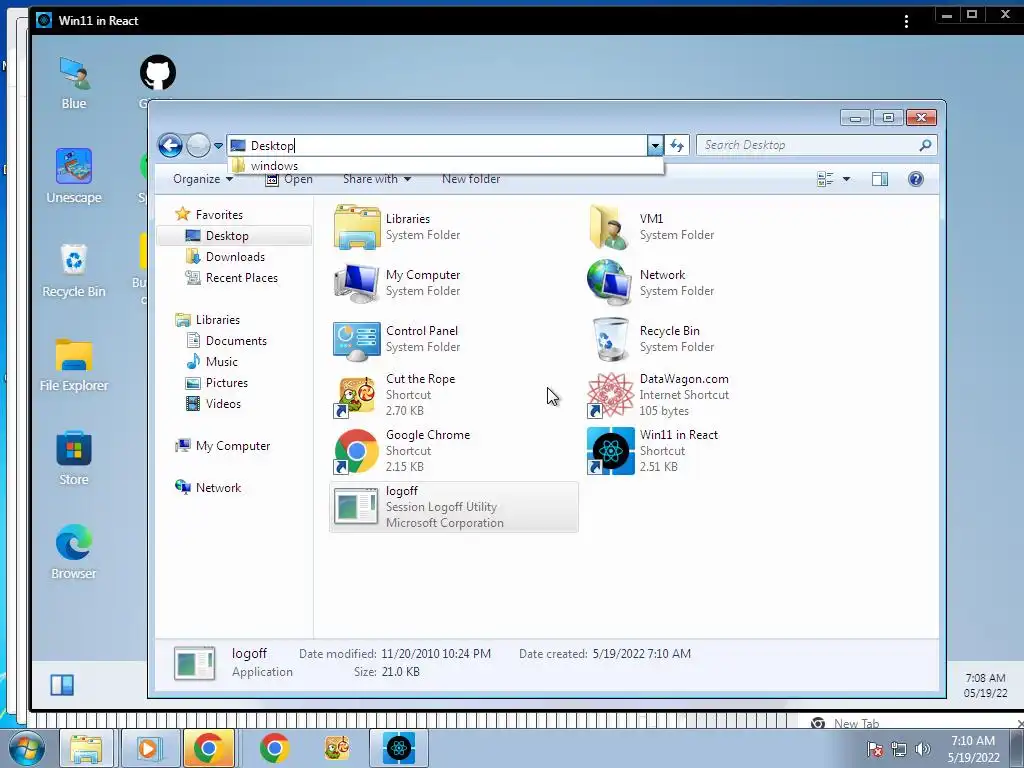Create a New folder
The image size is (1024, 768).
pyautogui.click(x=471, y=179)
